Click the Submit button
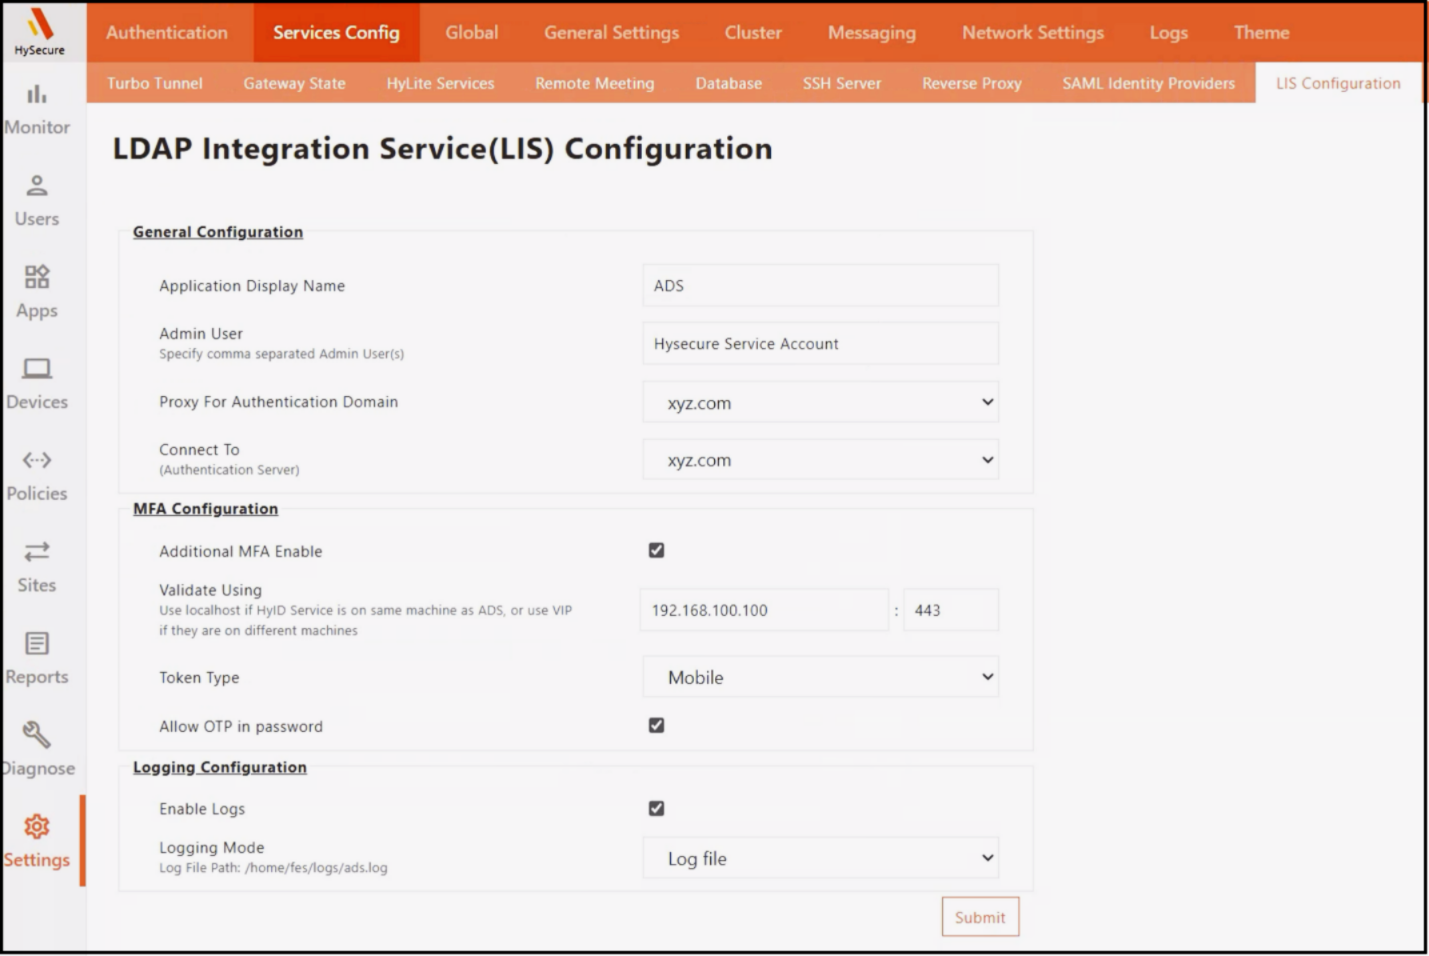This screenshot has height=956, width=1429. 979,917
